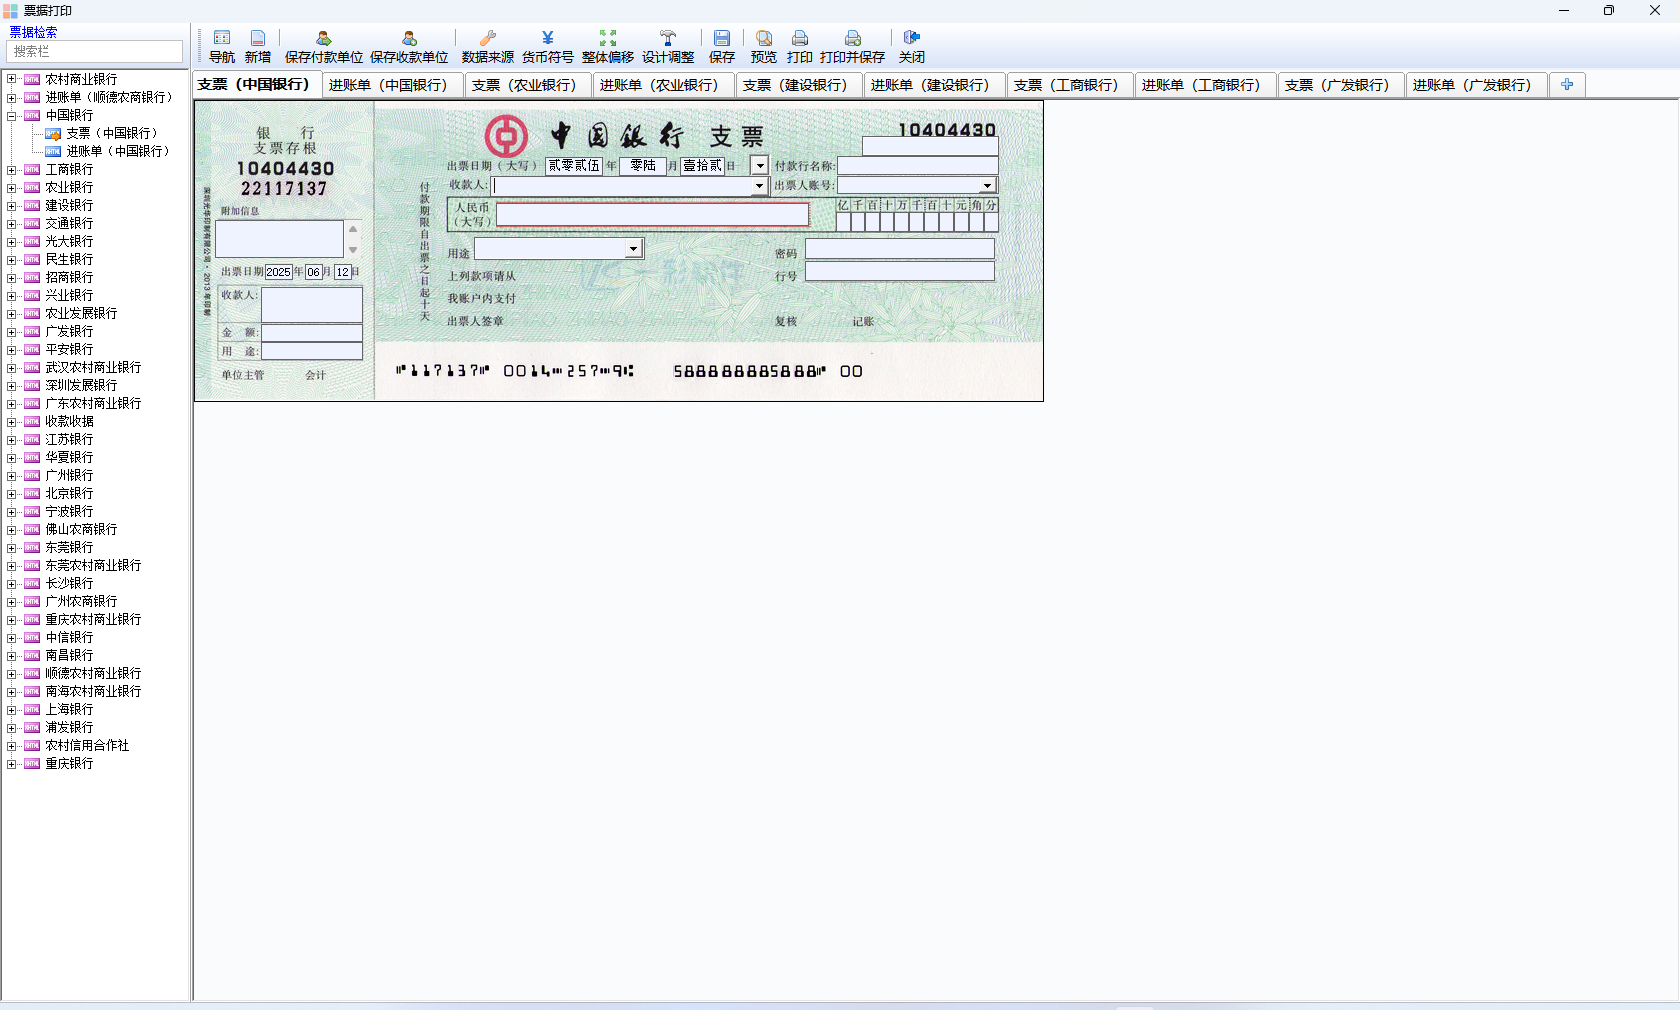Expand 进账单（顺德农商银行）tree node

click(12, 97)
